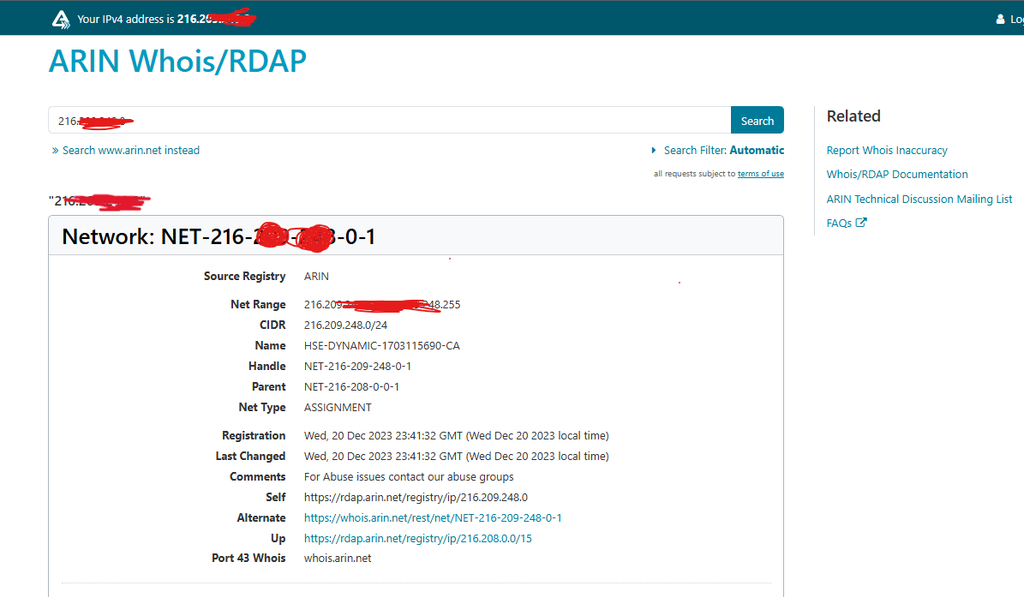Open external link icon next to FAQs
Image resolution: width=1024 pixels, height=597 pixels.
(x=861, y=223)
